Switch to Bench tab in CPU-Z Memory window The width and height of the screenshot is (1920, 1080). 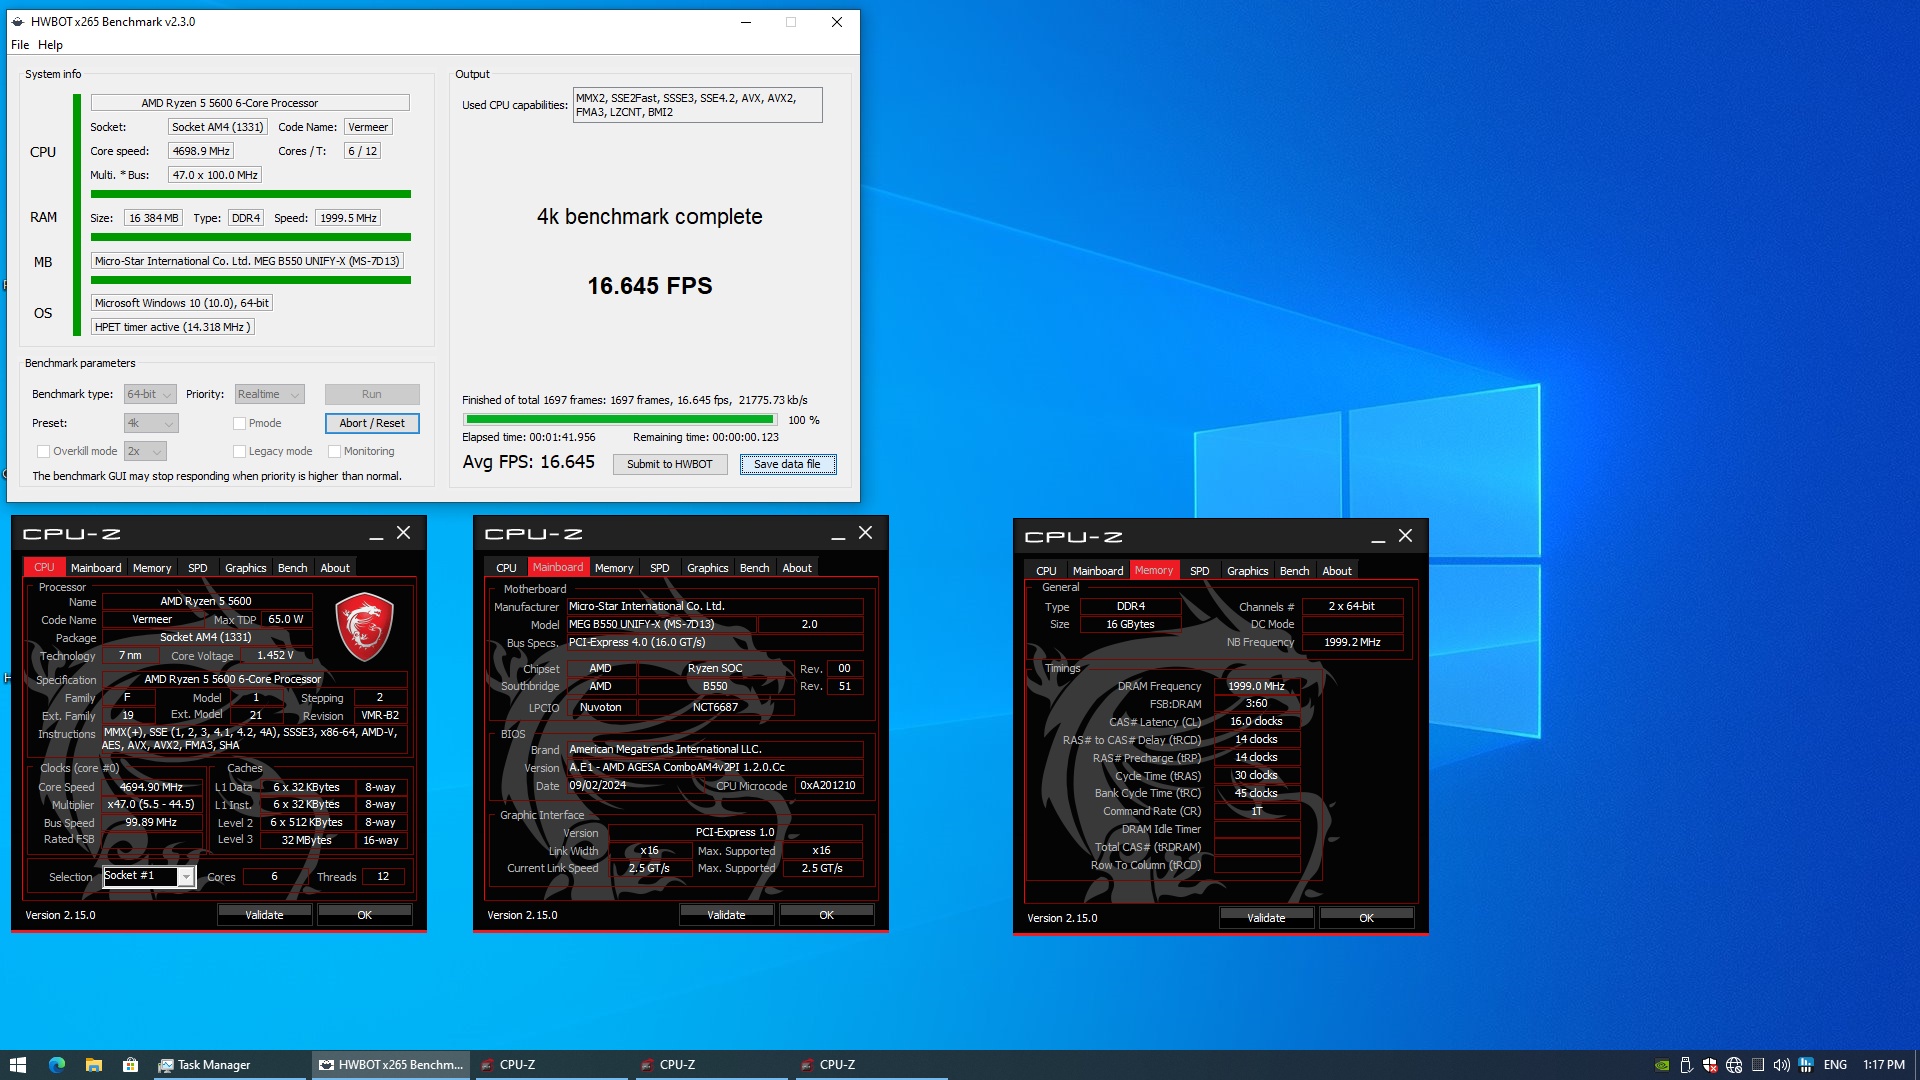pos(1294,571)
